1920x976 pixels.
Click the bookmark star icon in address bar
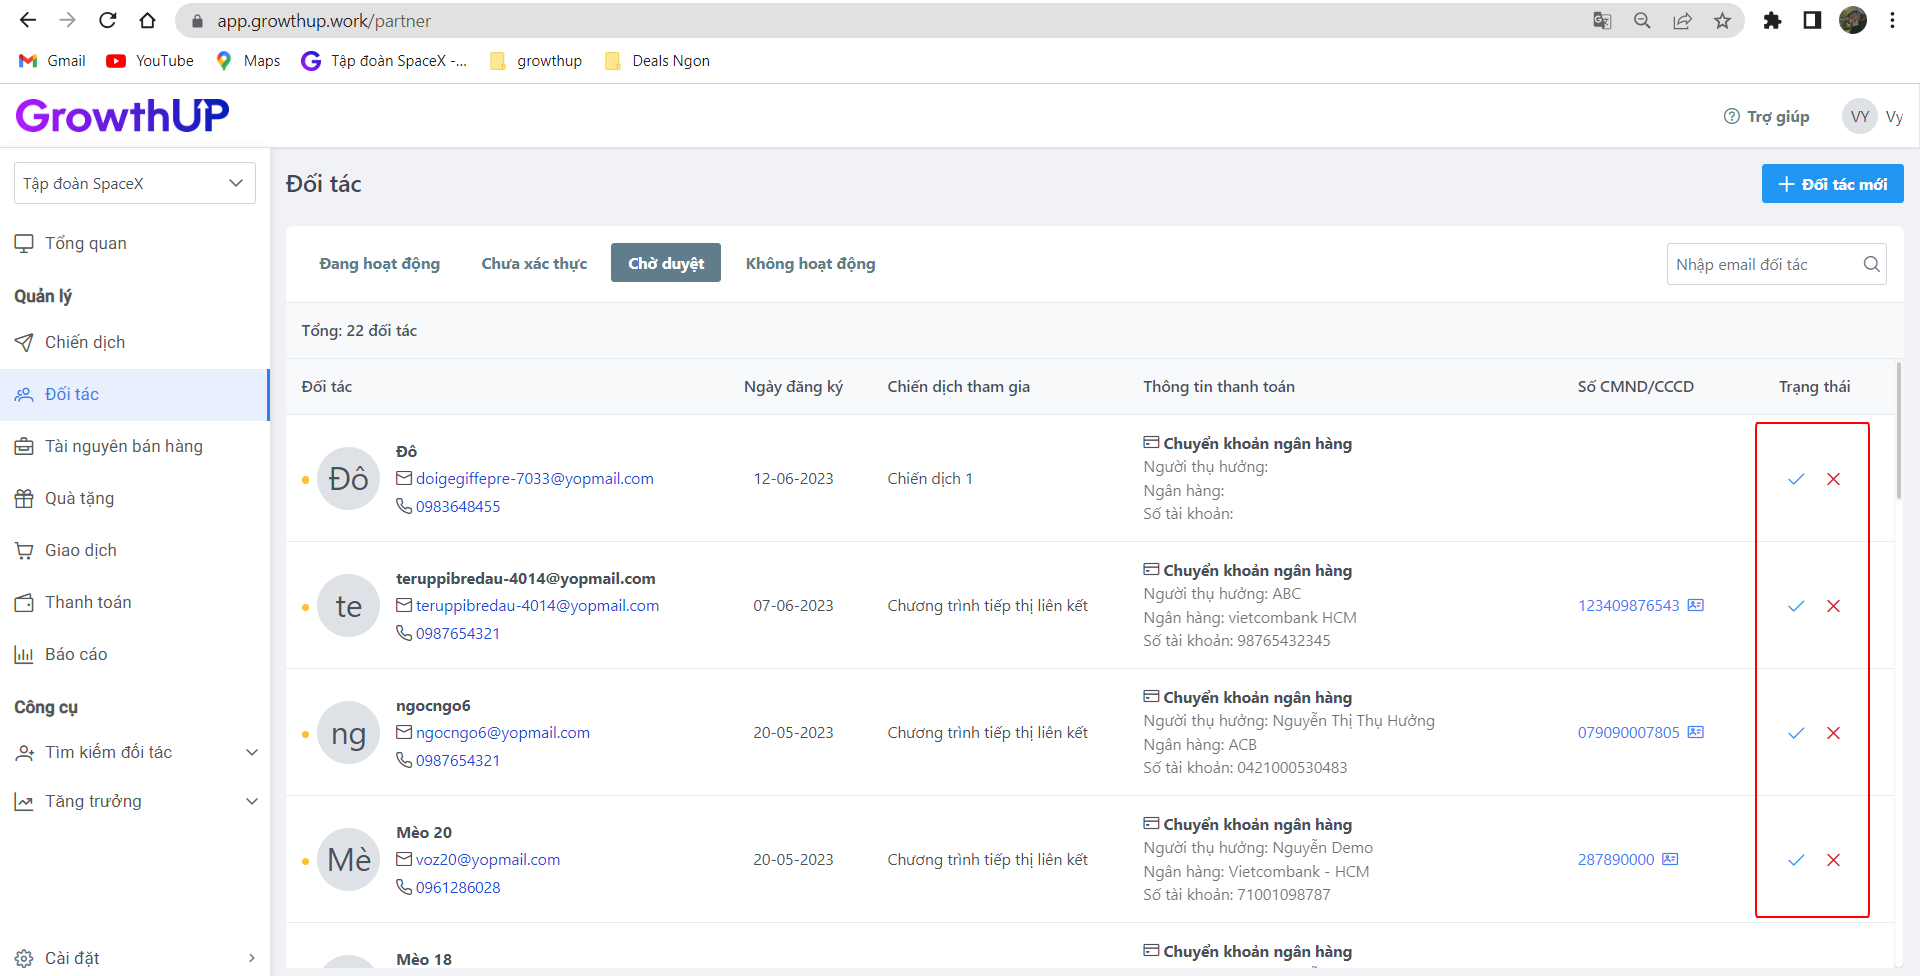point(1722,21)
